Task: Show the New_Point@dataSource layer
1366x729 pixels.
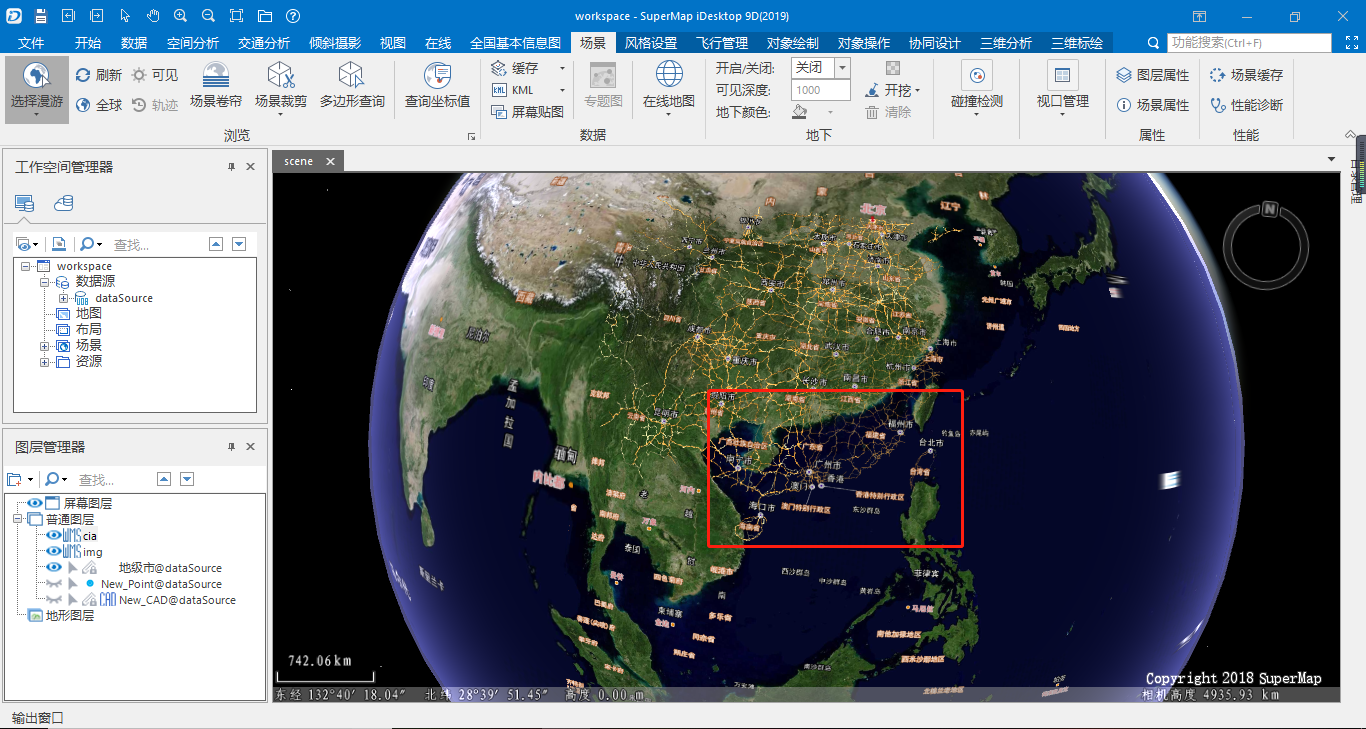Action: (54, 584)
